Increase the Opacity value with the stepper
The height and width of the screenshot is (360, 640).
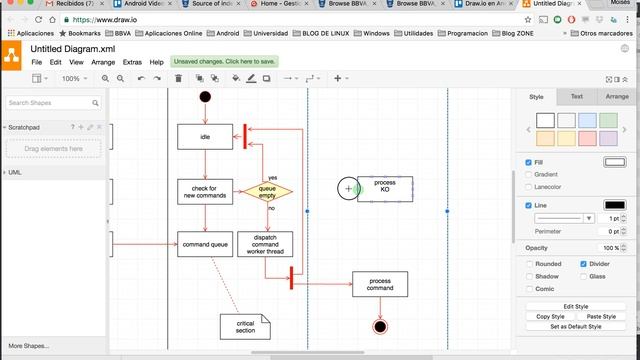(623, 246)
